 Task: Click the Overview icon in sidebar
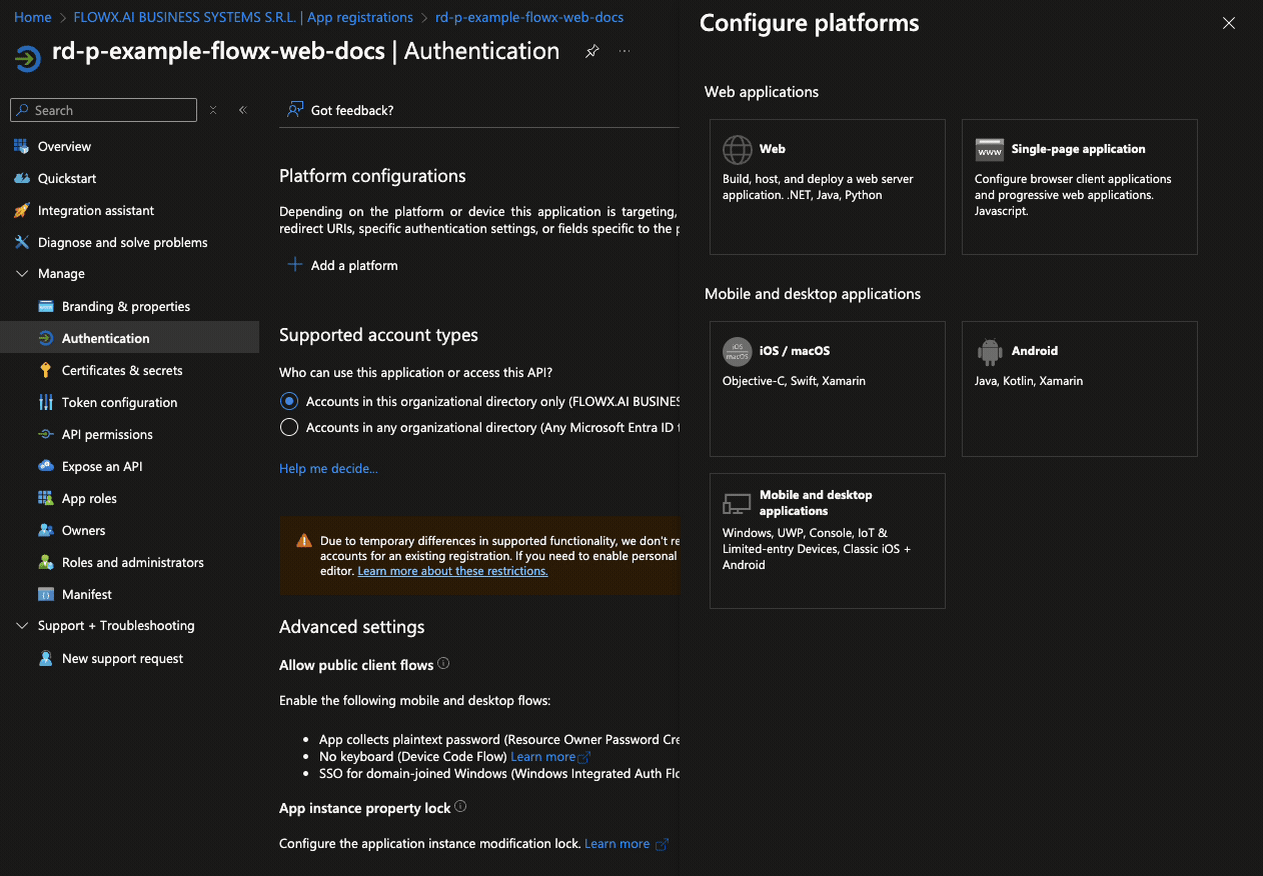[21, 147]
